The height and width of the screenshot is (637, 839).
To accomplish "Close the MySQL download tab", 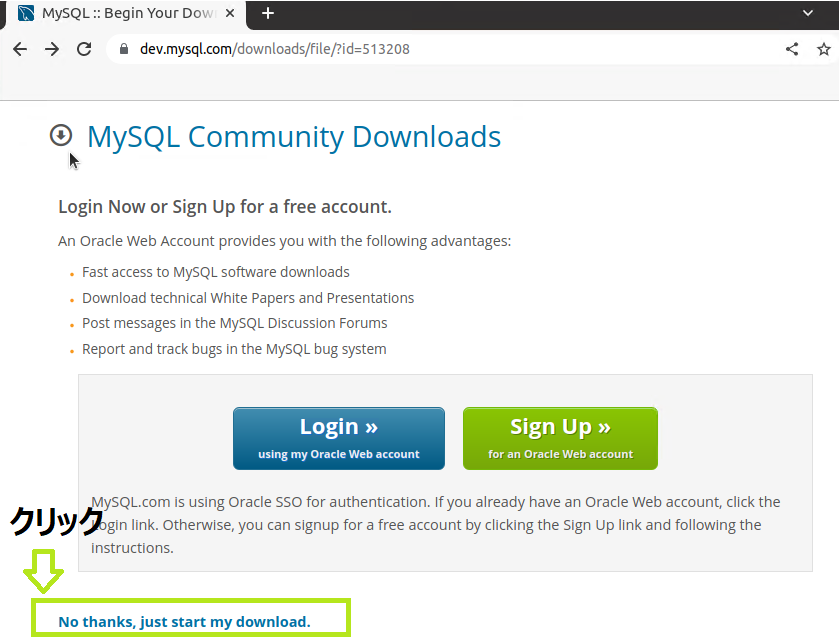I will coord(229,14).
